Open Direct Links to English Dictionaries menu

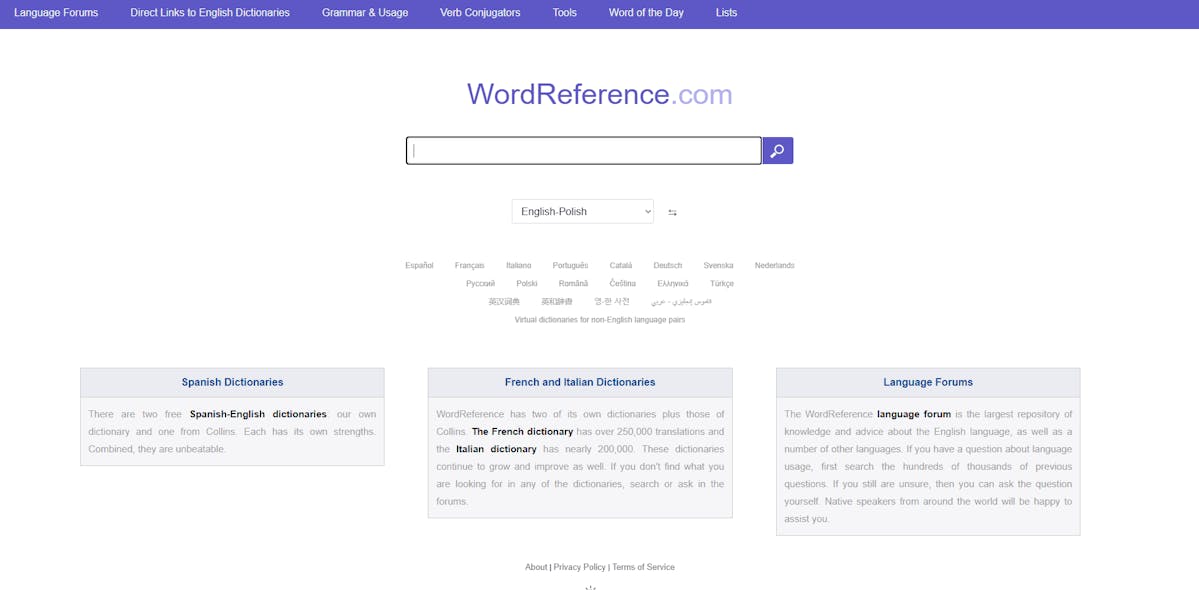coord(210,13)
